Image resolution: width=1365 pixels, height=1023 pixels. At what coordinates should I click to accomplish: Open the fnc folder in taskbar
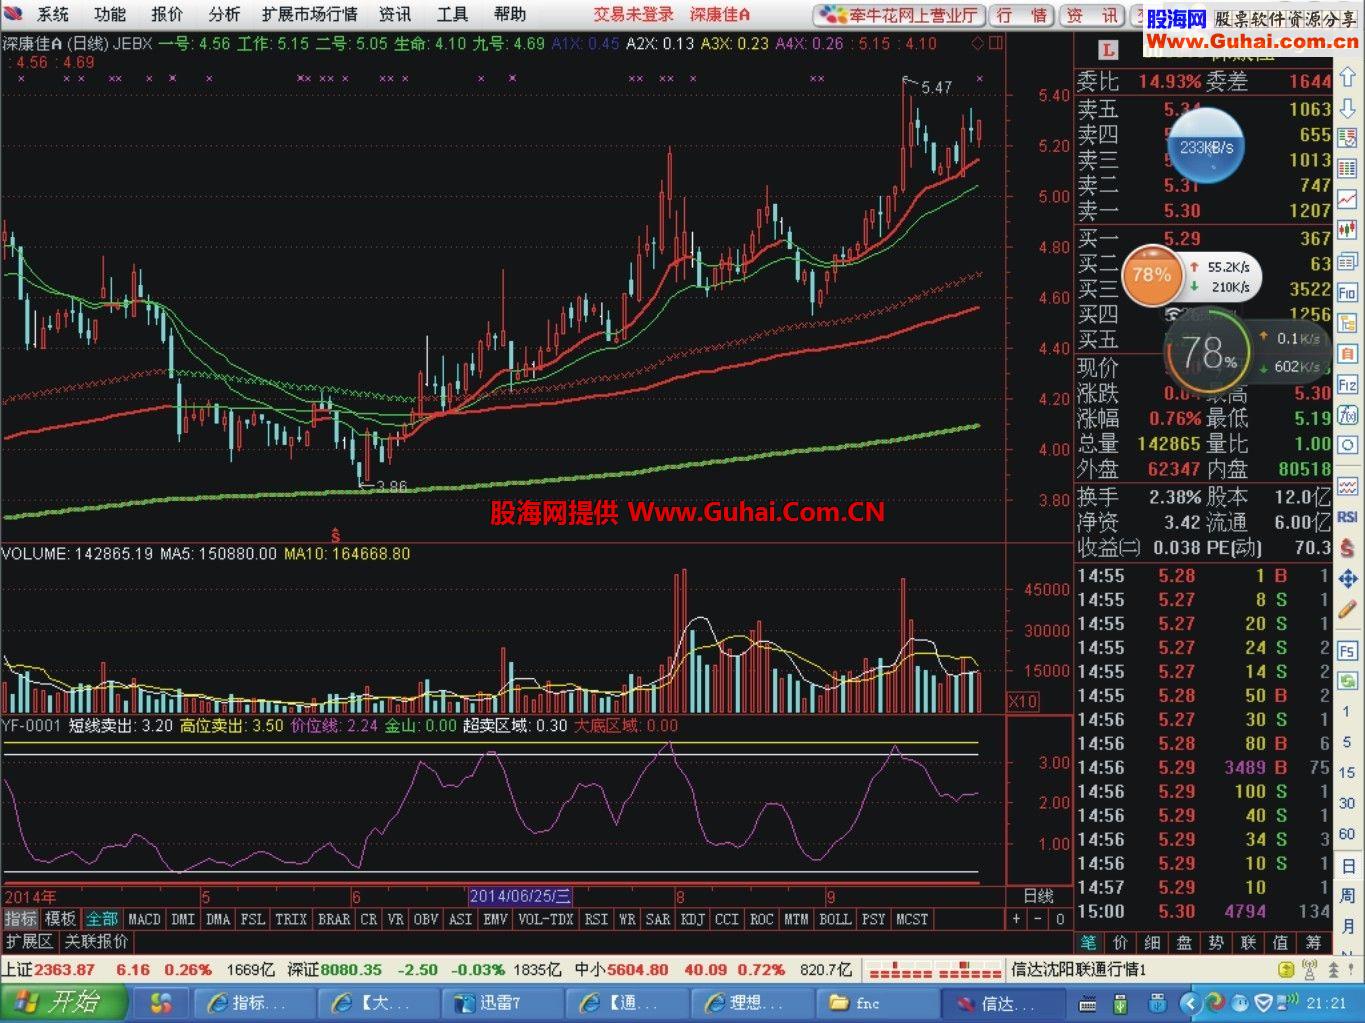pyautogui.click(x=877, y=1003)
